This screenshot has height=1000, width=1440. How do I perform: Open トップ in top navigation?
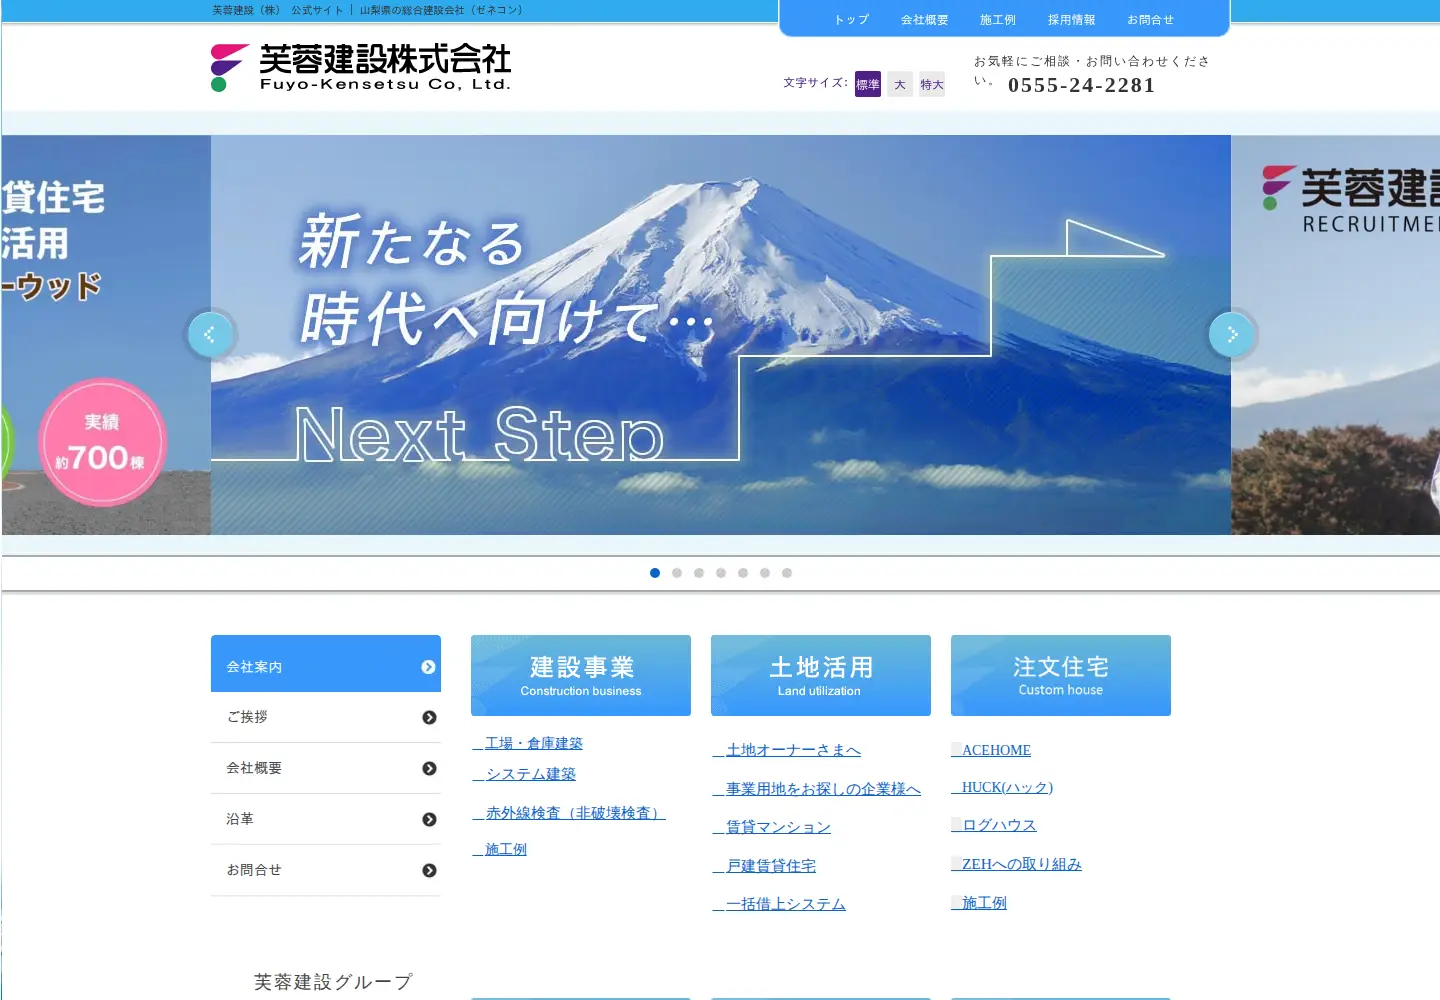tap(852, 19)
